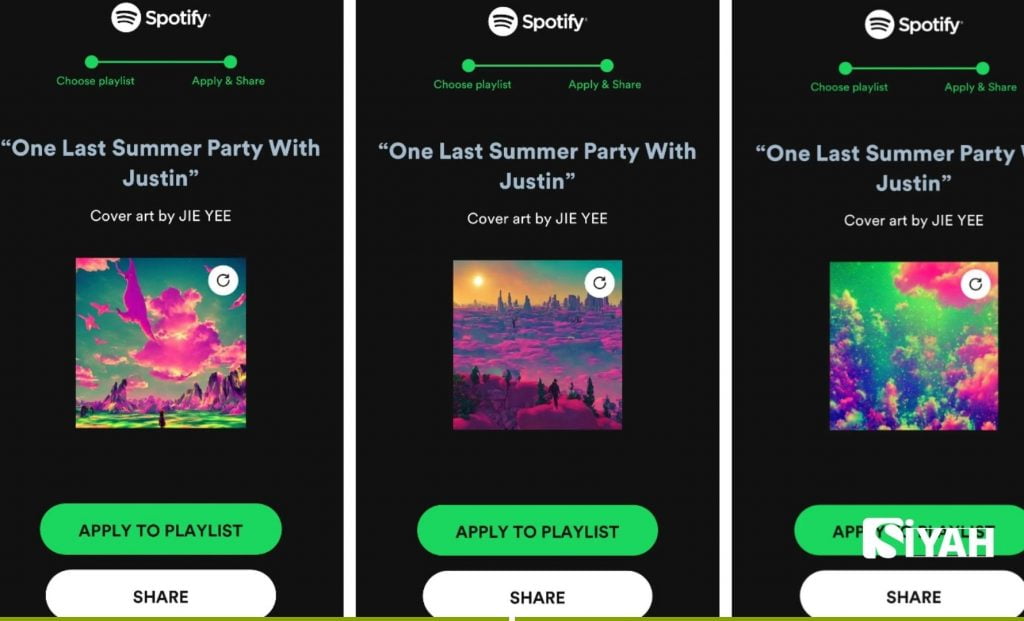Go to Choose playlist step in left panel
1024x621 pixels.
(x=95, y=81)
